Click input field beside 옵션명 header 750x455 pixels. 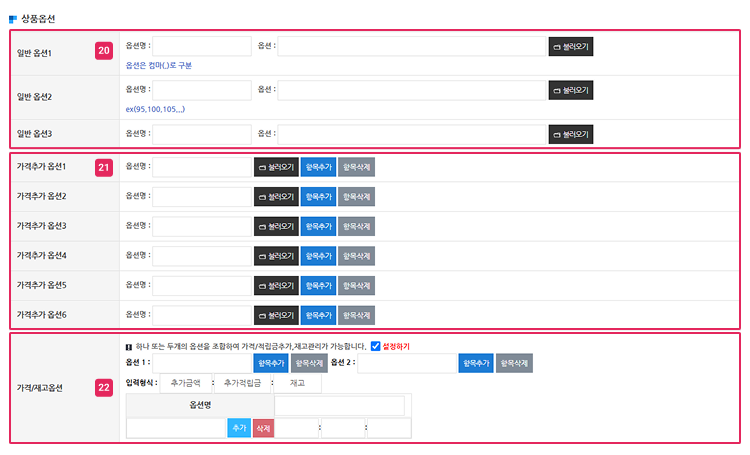click(x=340, y=406)
